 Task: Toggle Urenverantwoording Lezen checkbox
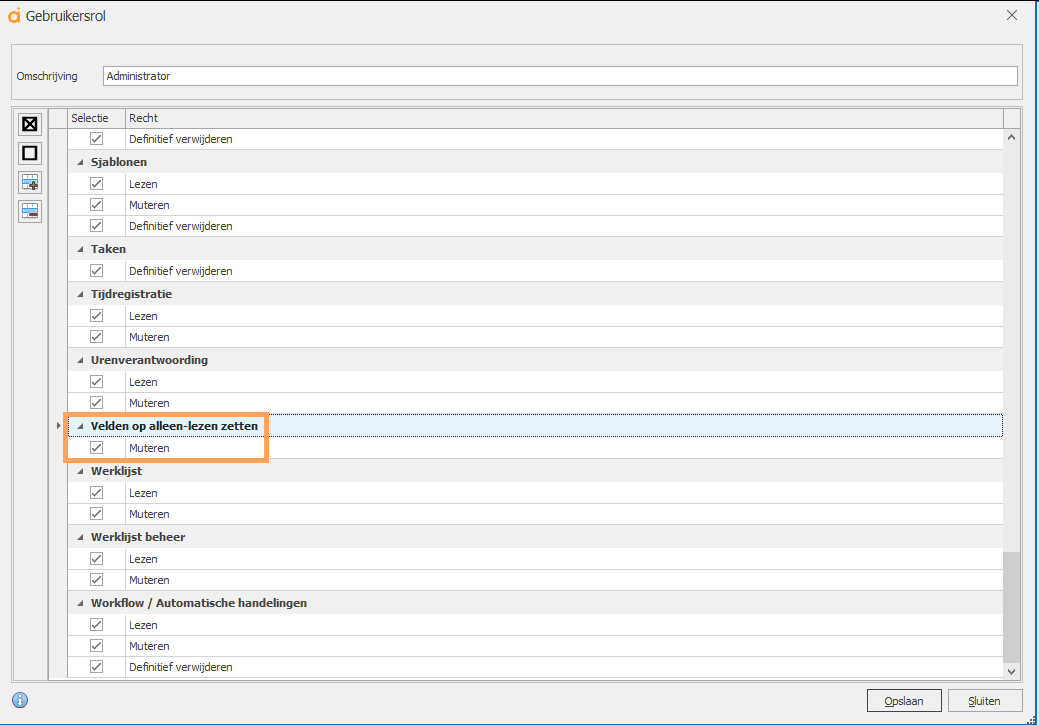(97, 382)
